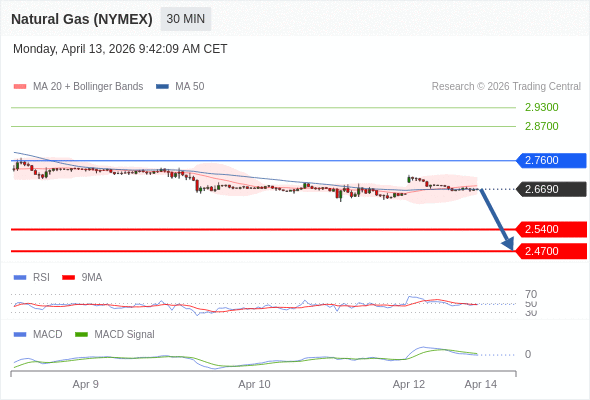Viewport: 590px width, 400px height.
Task: Click the Apr 9 date axis label
Action: click(x=85, y=384)
